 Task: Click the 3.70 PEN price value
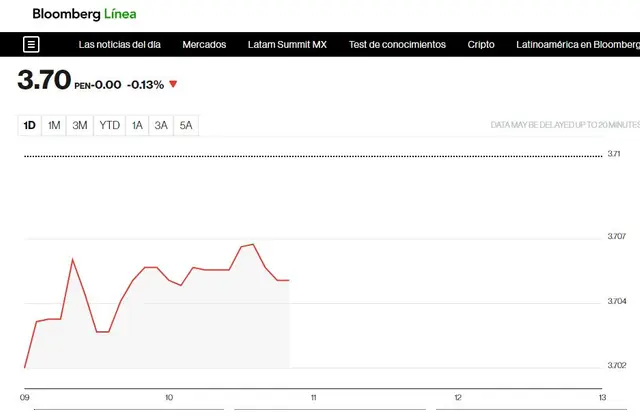click(x=43, y=81)
